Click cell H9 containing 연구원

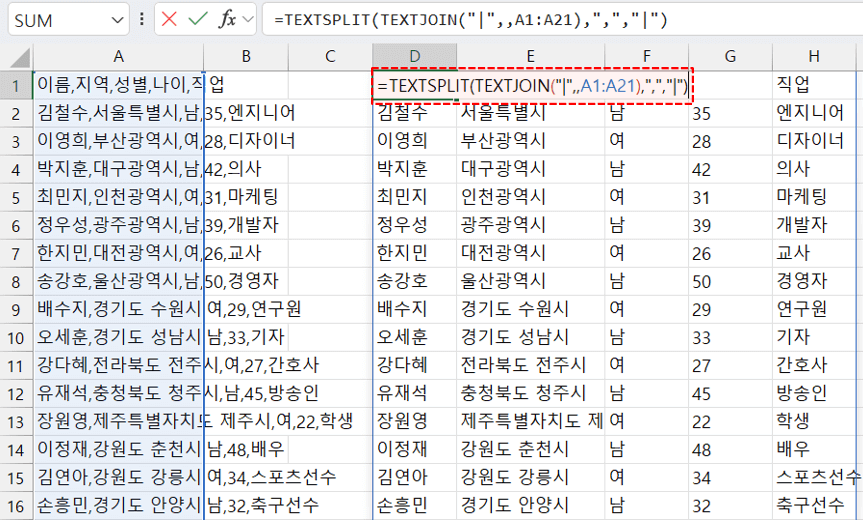814,310
